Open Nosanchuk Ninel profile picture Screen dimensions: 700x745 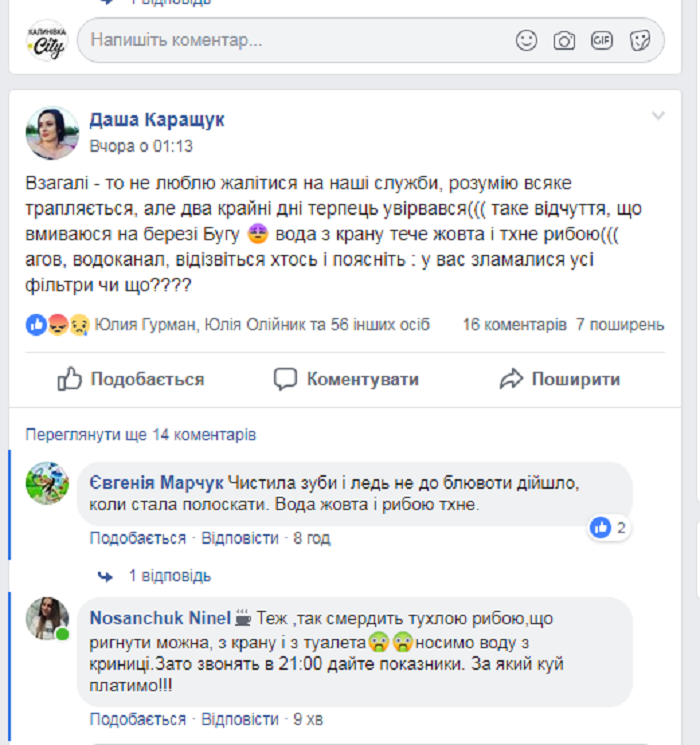pyautogui.click(x=47, y=619)
